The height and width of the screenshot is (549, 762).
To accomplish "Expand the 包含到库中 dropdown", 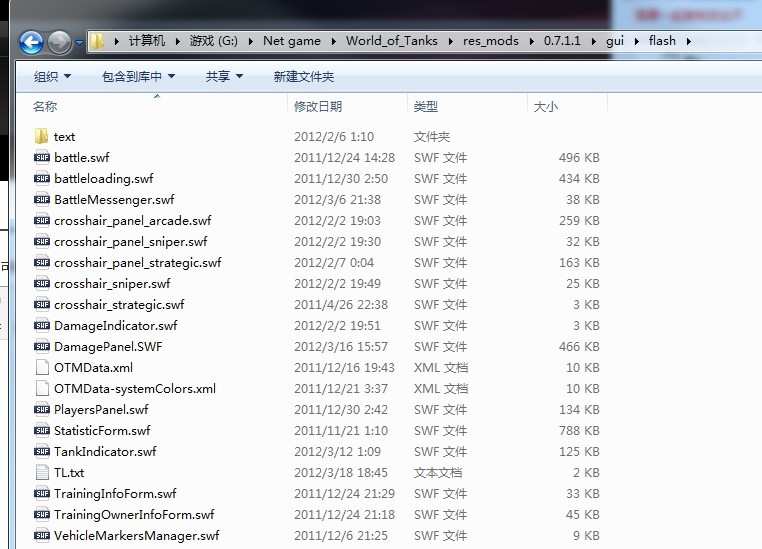I will (138, 76).
